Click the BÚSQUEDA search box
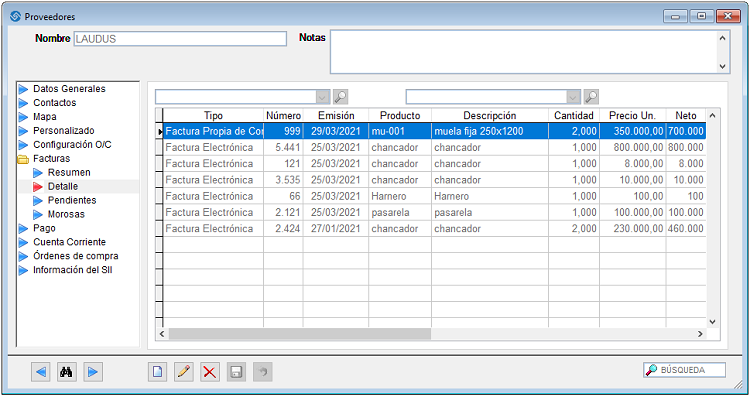This screenshot has width=750, height=397. 684,370
